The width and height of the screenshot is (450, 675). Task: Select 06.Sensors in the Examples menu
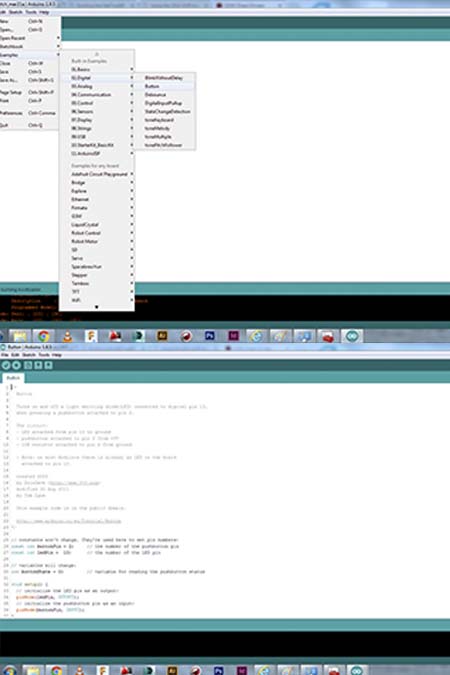click(97, 111)
